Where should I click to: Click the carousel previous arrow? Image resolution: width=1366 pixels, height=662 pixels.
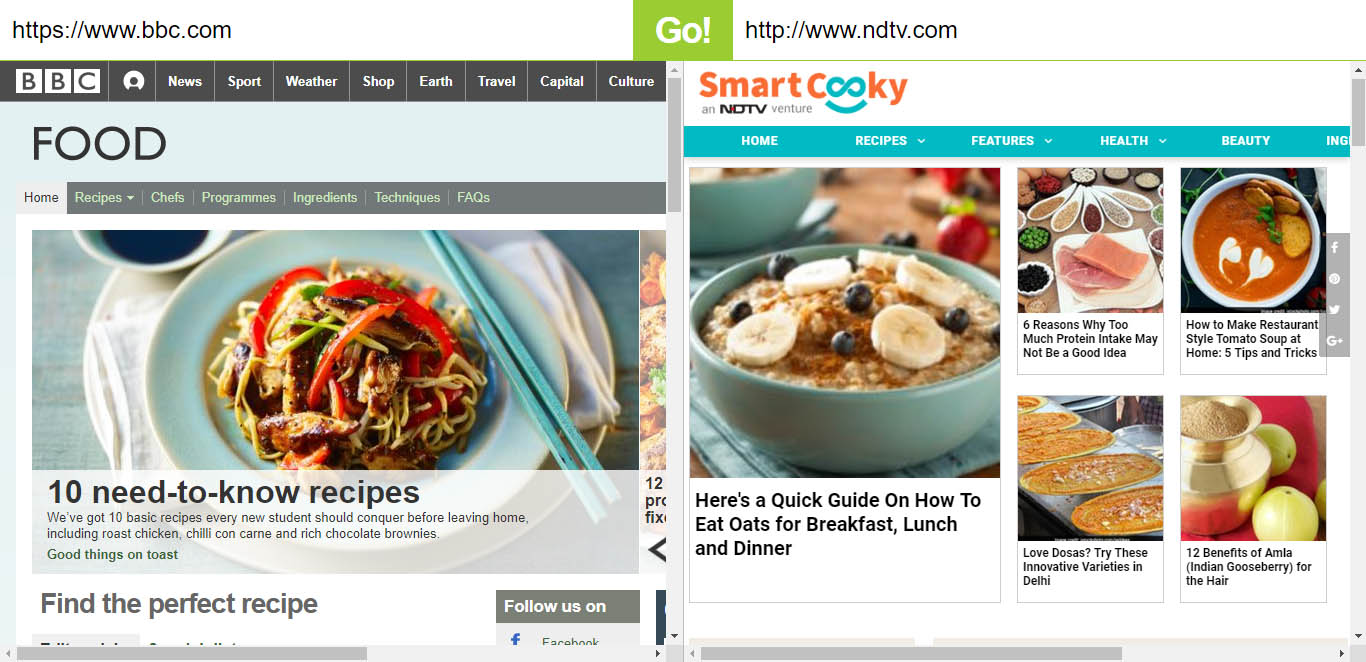(656, 549)
